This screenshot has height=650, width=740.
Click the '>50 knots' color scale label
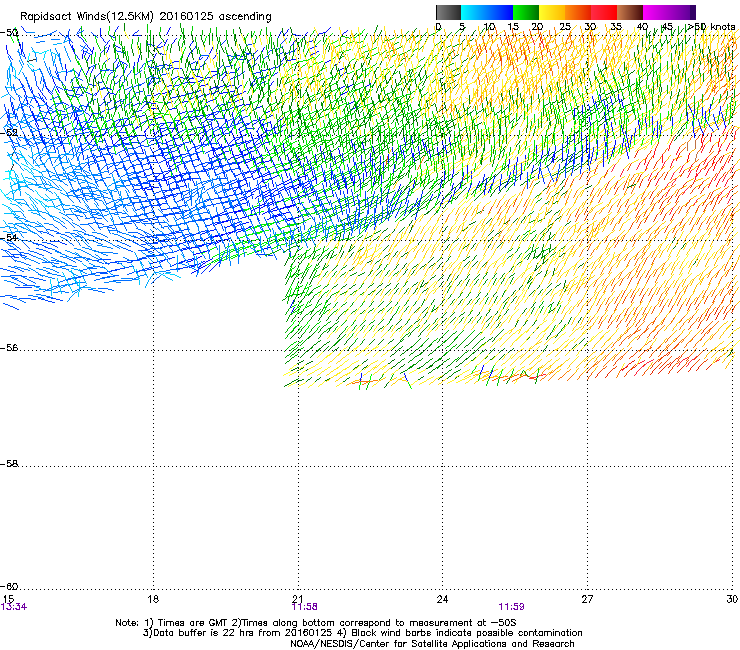pyautogui.click(x=711, y=27)
